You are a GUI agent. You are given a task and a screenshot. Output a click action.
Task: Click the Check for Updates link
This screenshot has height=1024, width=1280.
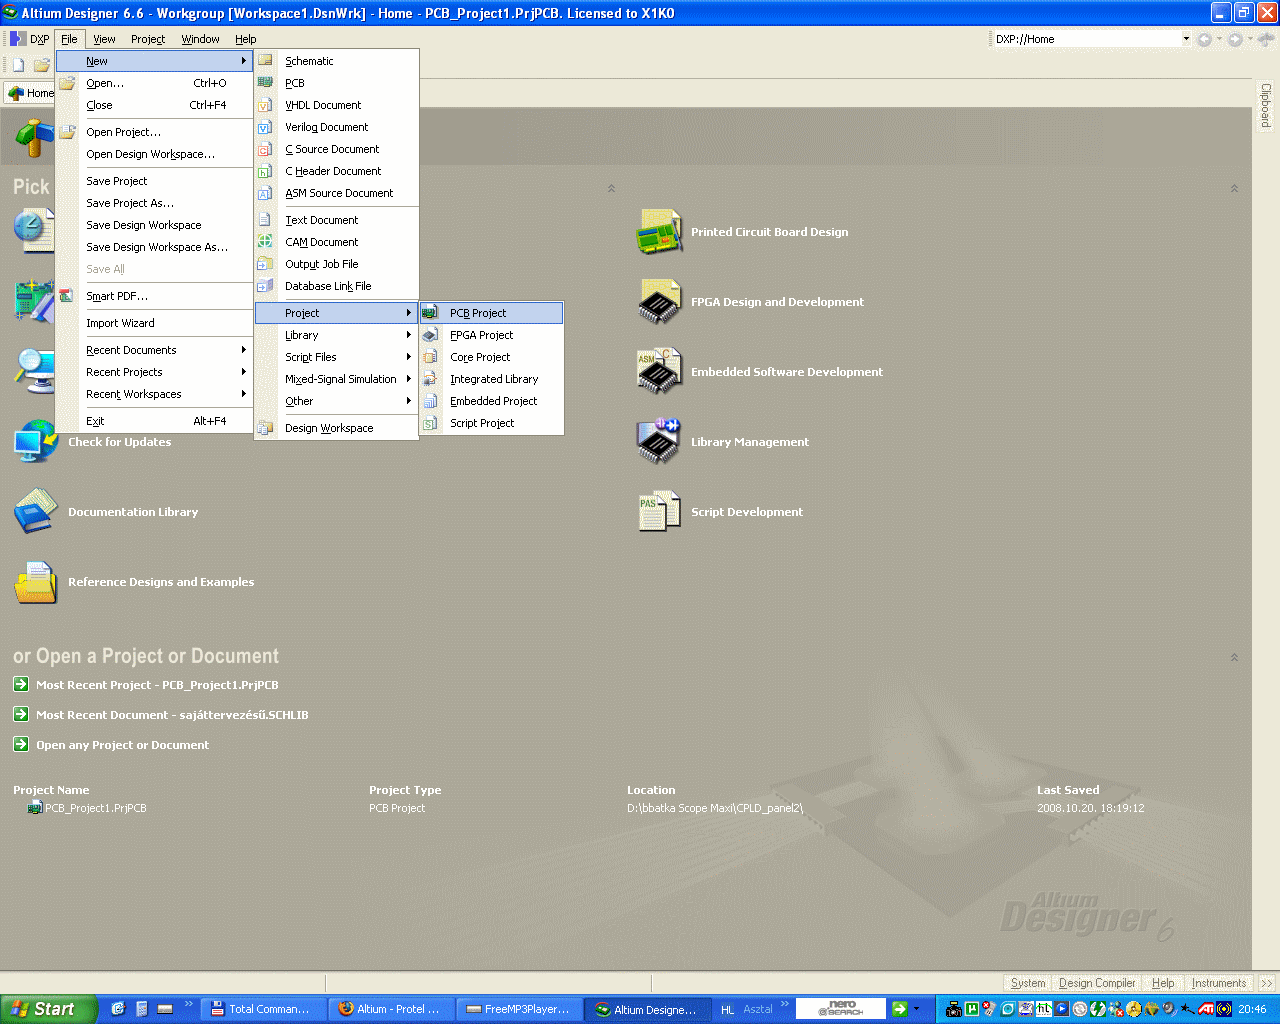pos(119,442)
